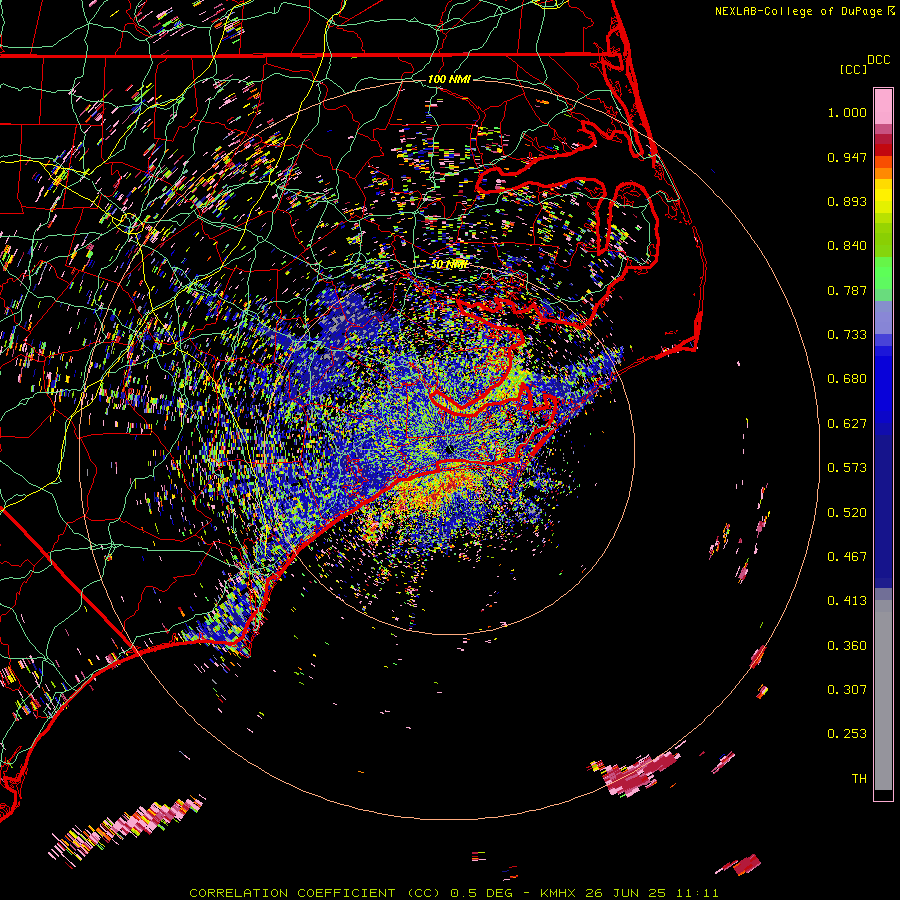
Task: Click the TH threshold label
Action: point(859,779)
